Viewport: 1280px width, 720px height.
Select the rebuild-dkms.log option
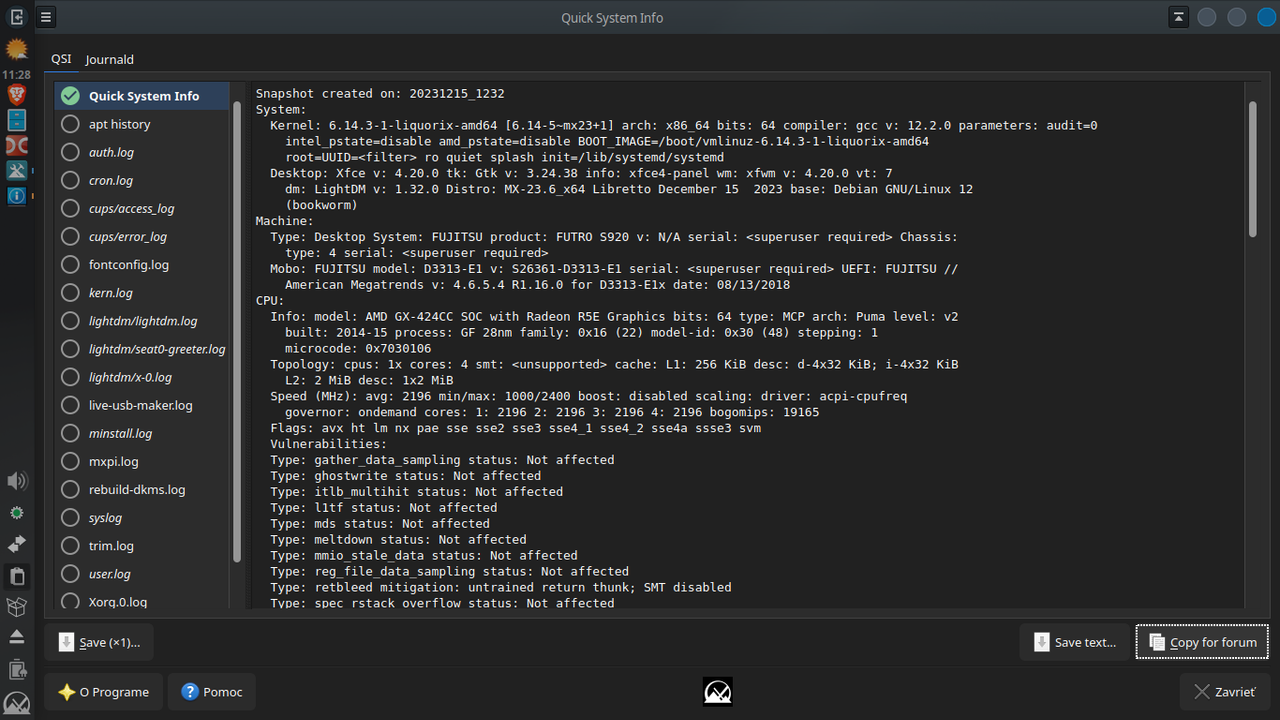tap(142, 490)
